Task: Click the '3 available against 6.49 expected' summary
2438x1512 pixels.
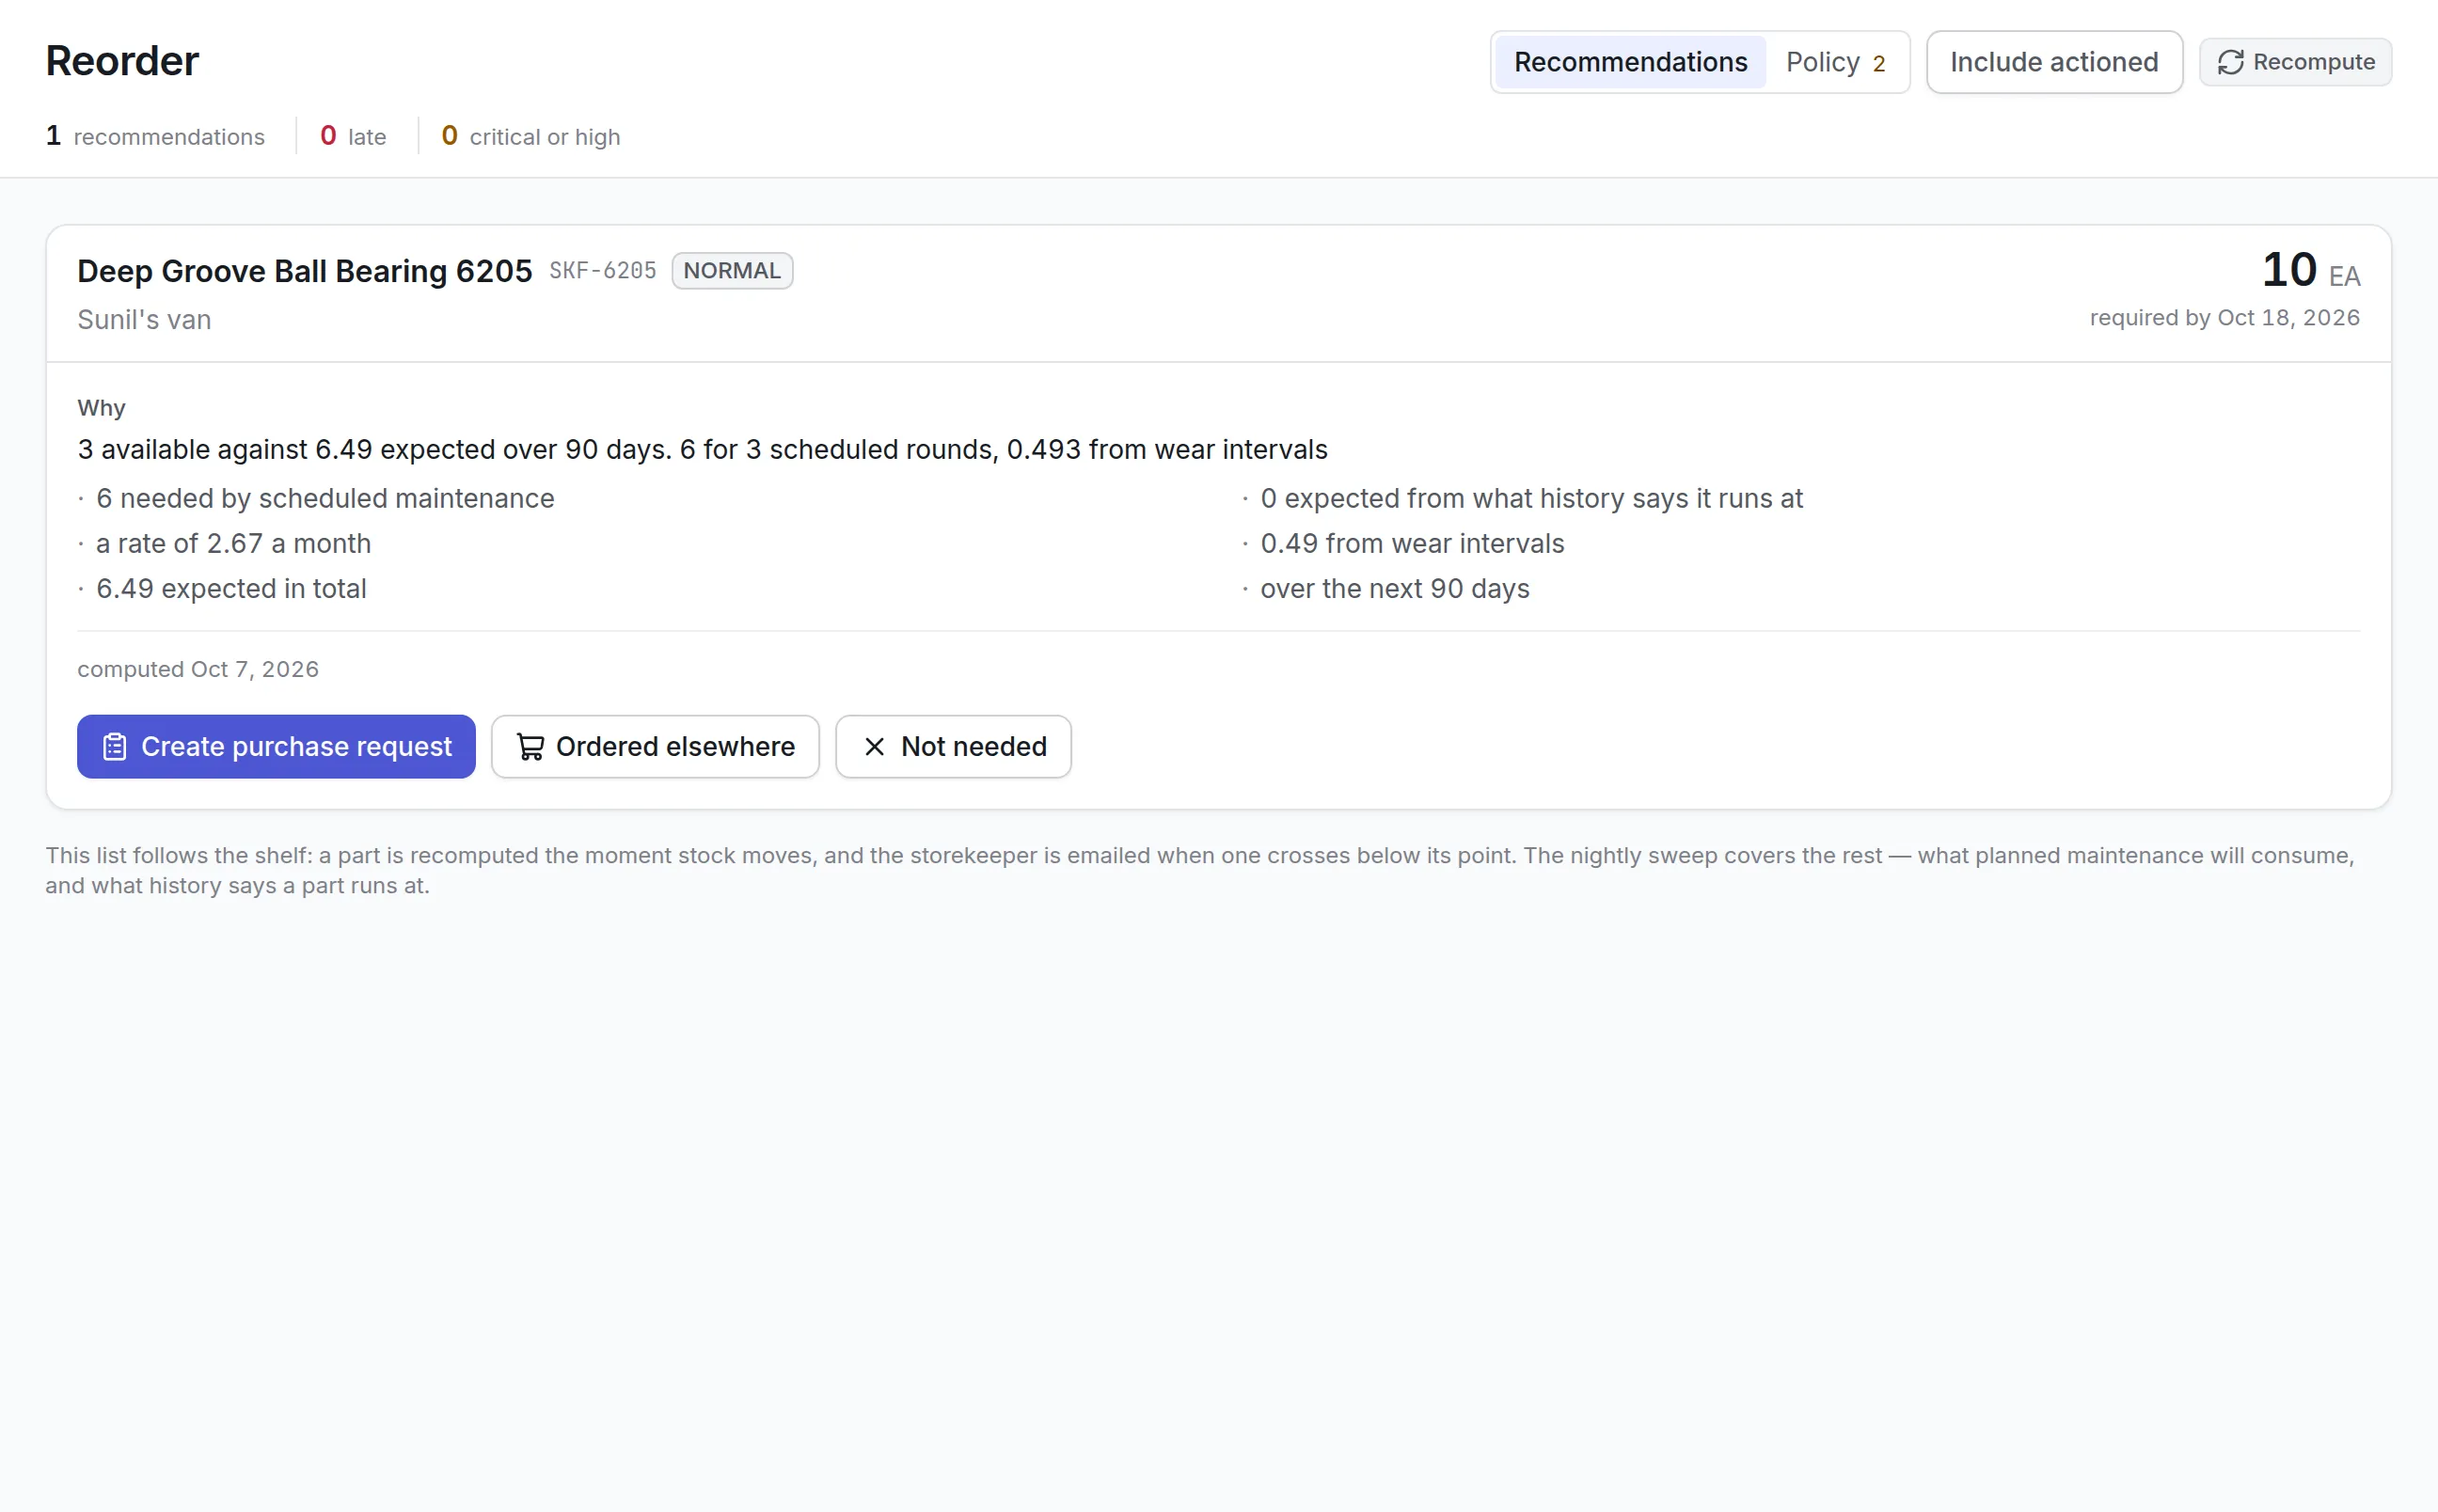Action: tap(702, 450)
